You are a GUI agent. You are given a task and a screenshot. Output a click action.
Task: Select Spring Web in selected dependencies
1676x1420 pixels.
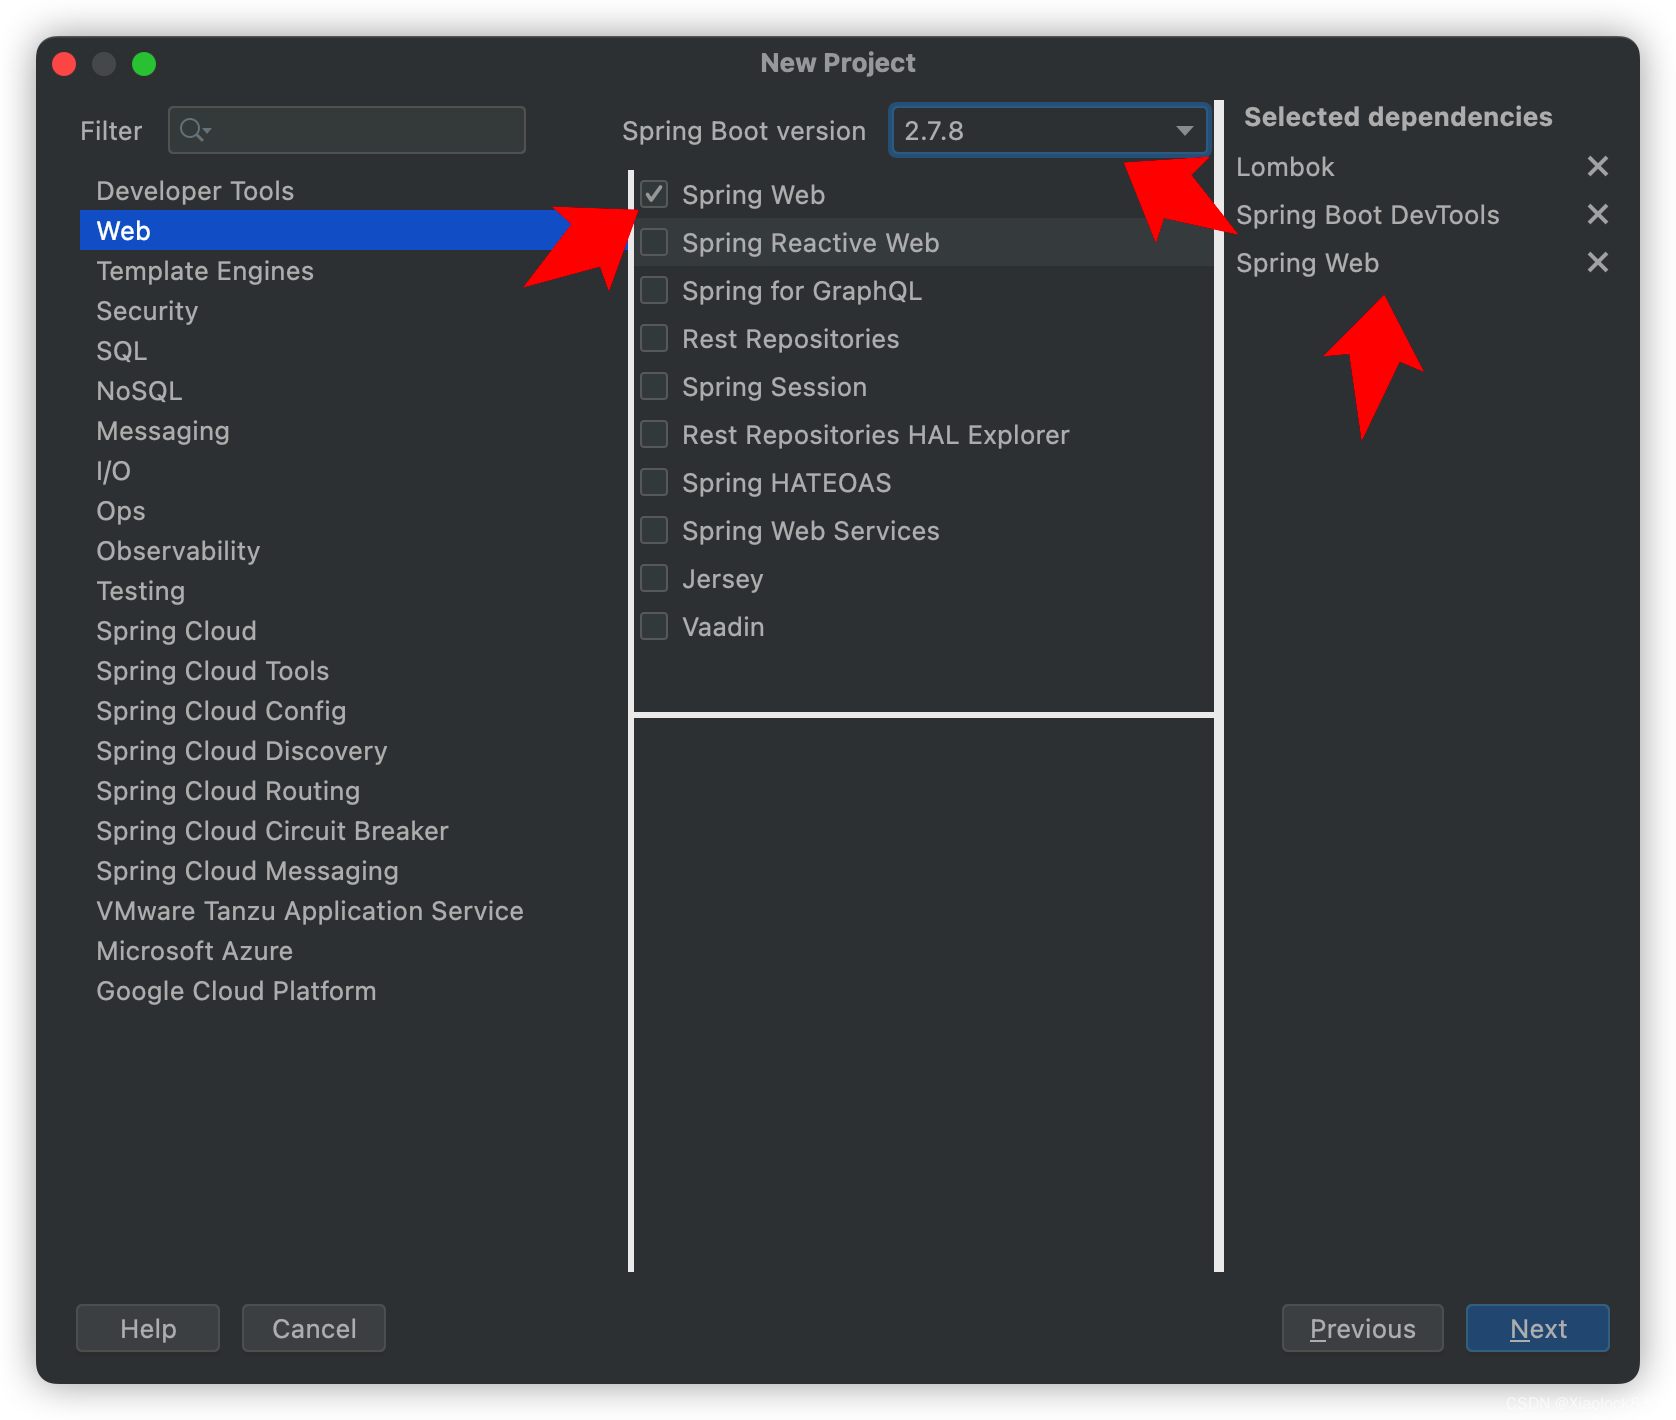tap(1307, 263)
